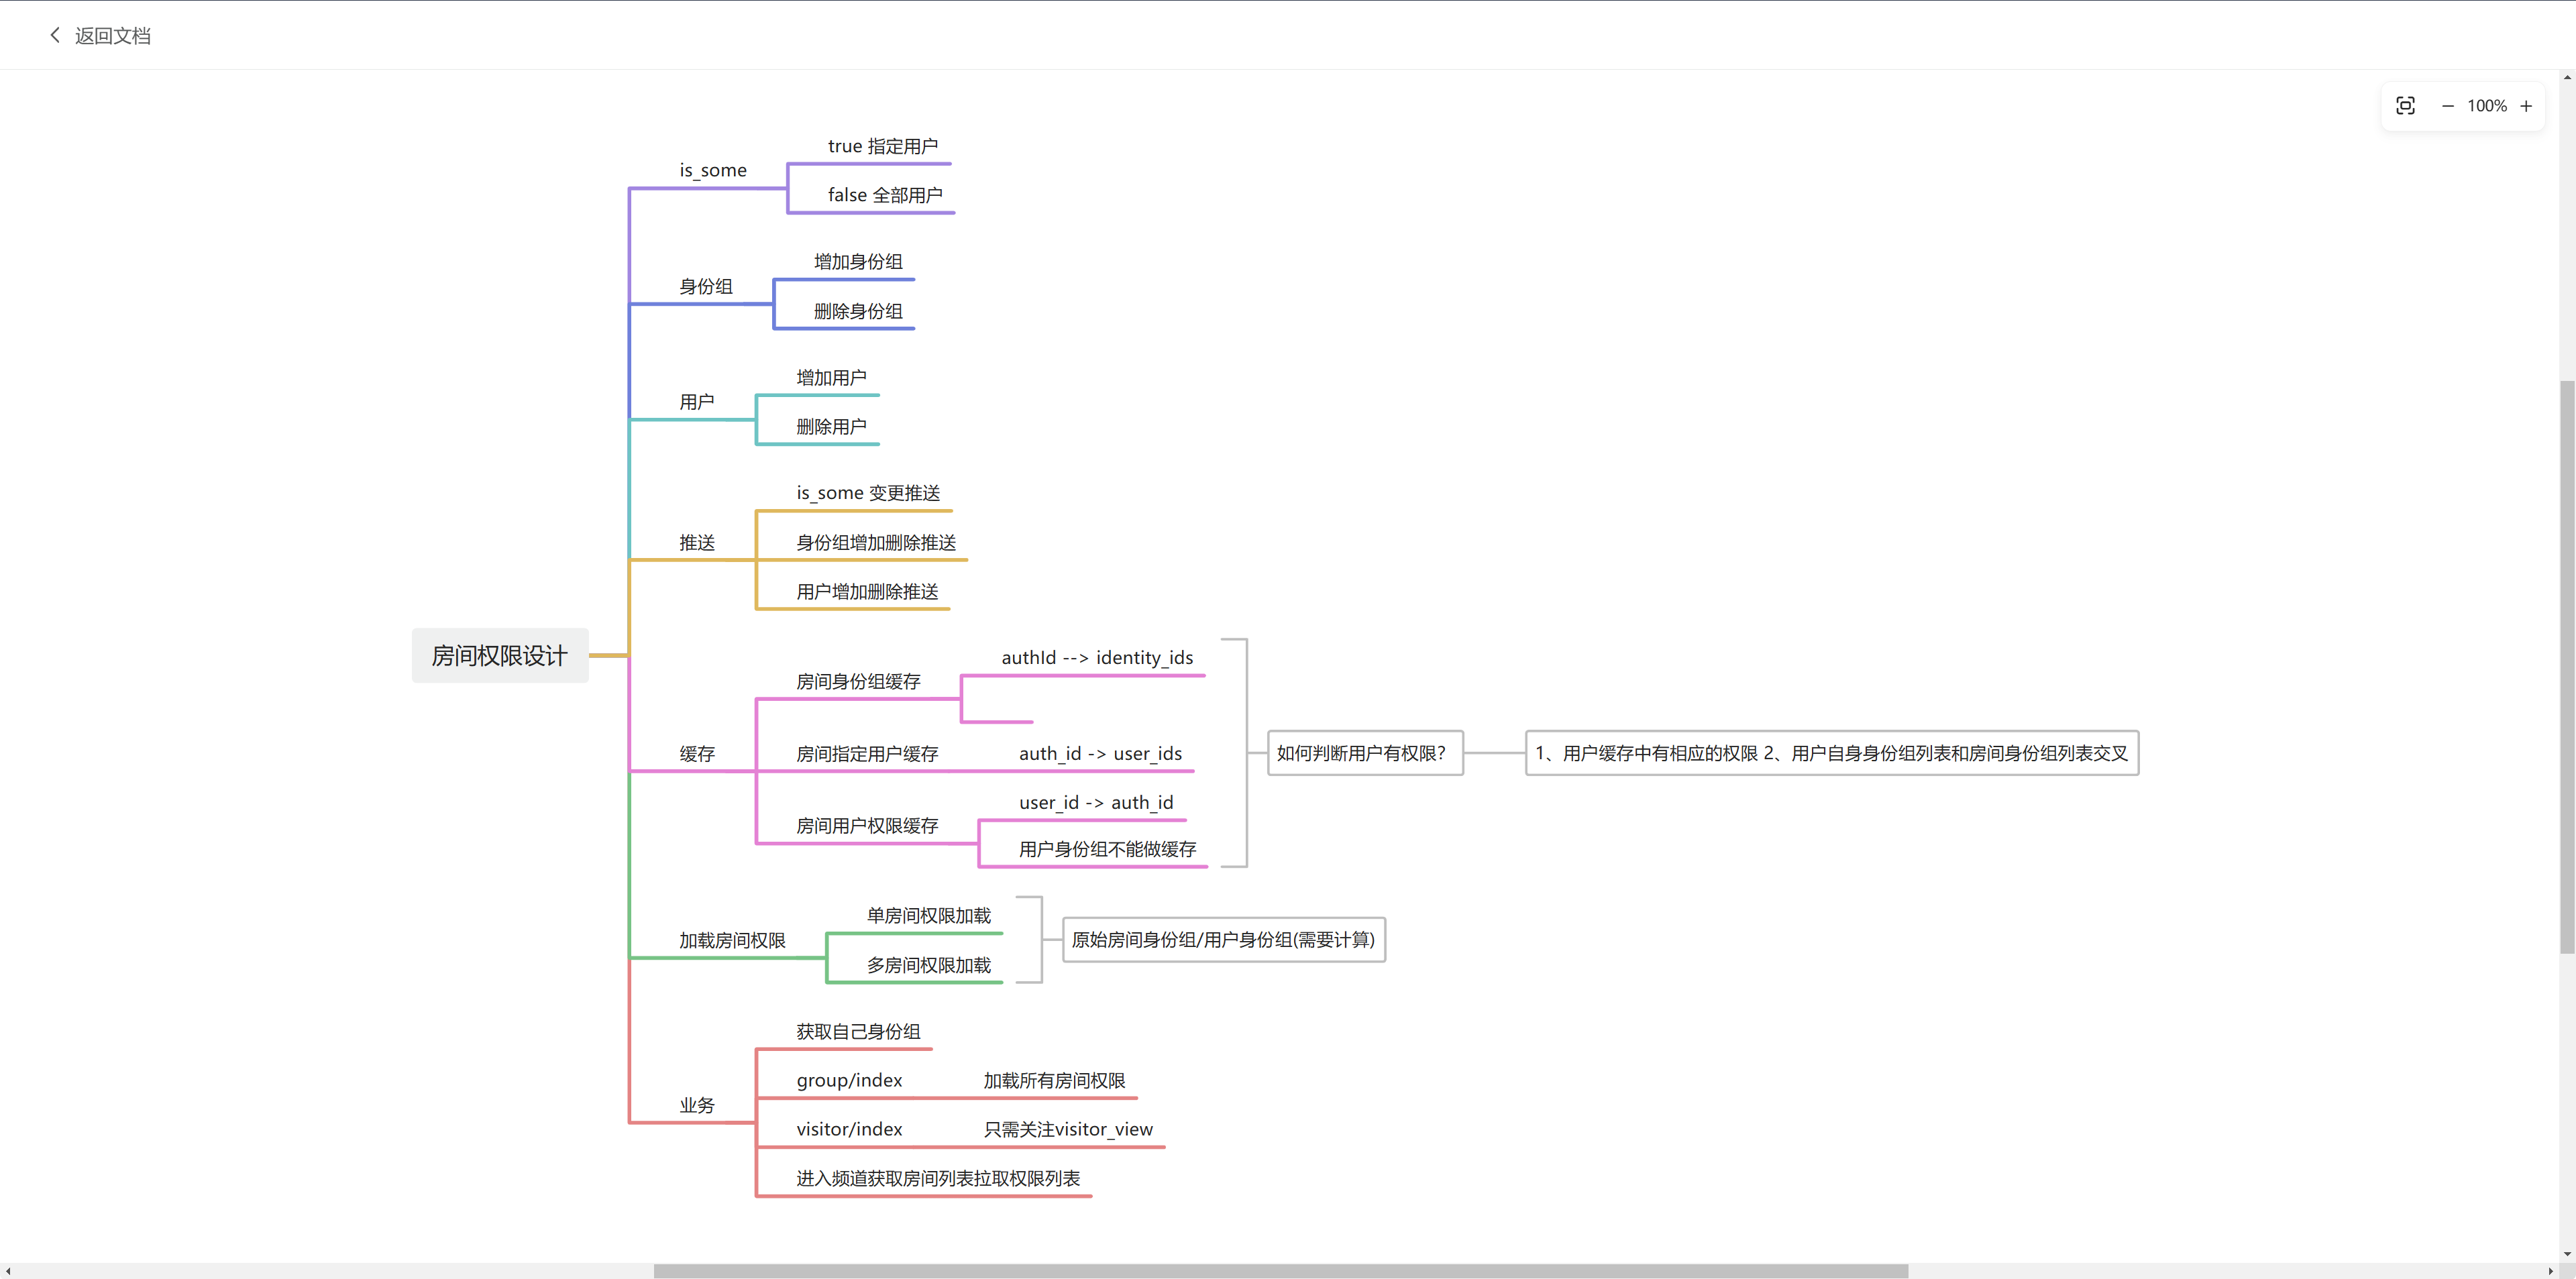Click the scroll-up arrow on vertical scrollbar

2567,77
